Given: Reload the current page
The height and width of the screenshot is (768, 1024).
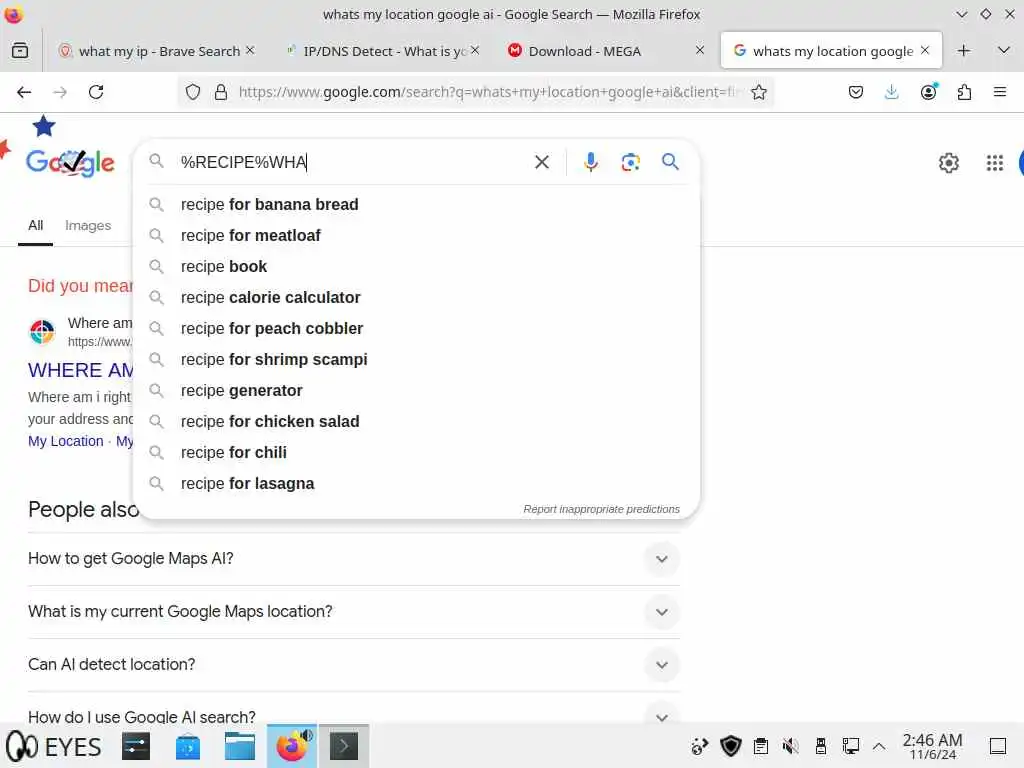Looking at the screenshot, I should pyautogui.click(x=96, y=92).
